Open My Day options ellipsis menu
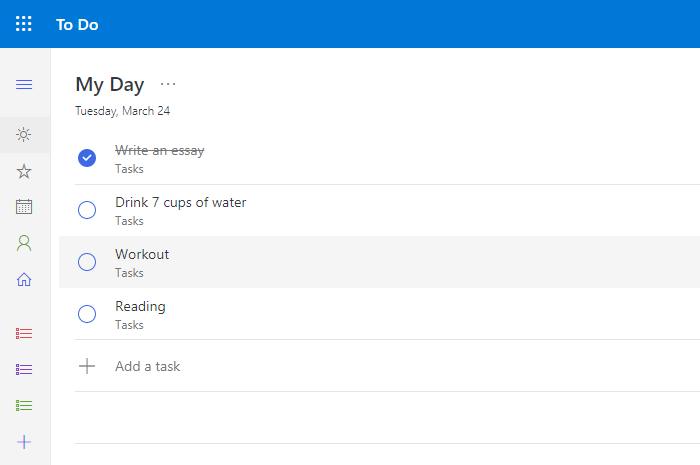This screenshot has width=700, height=465. pyautogui.click(x=168, y=85)
